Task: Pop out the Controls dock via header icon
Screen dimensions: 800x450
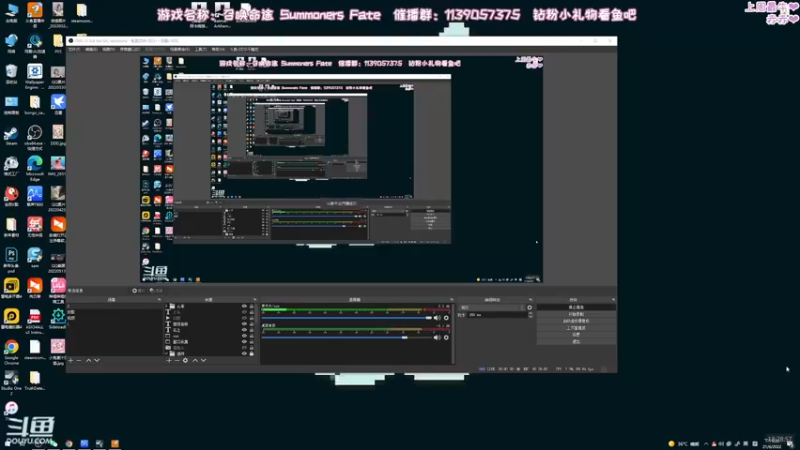Action: 613,299
